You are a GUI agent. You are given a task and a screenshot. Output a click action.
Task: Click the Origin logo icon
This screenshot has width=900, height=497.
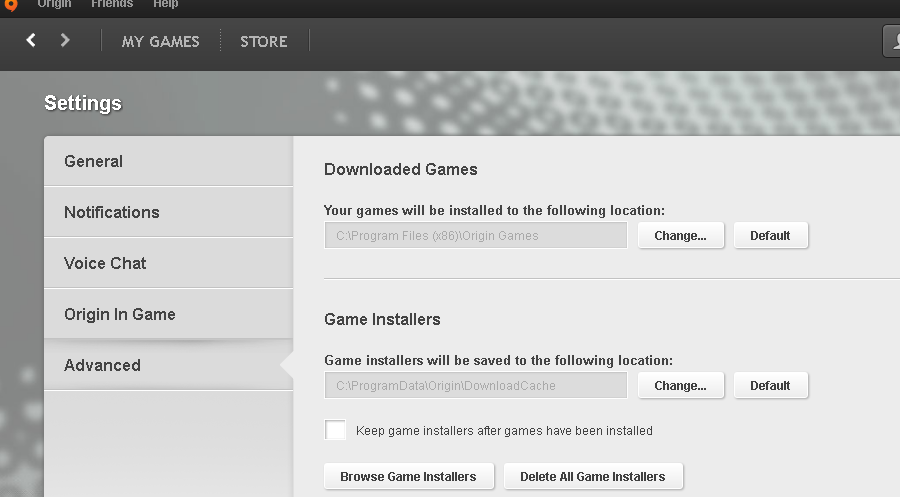11,5
